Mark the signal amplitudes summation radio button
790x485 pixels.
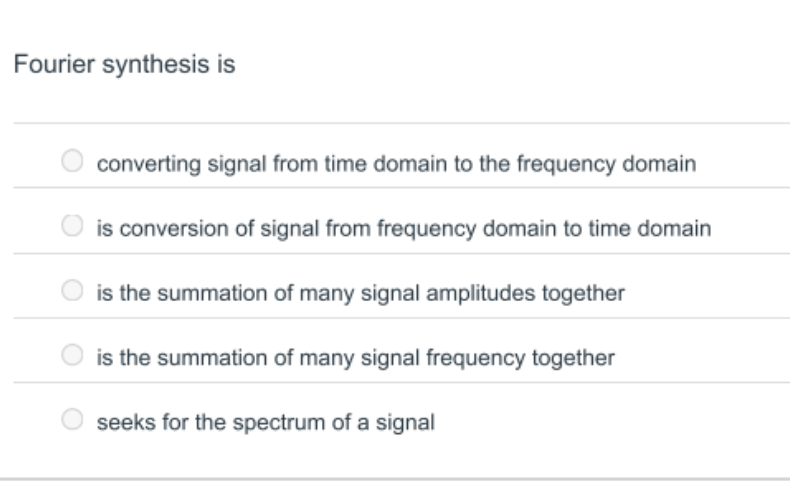[x=72, y=290]
